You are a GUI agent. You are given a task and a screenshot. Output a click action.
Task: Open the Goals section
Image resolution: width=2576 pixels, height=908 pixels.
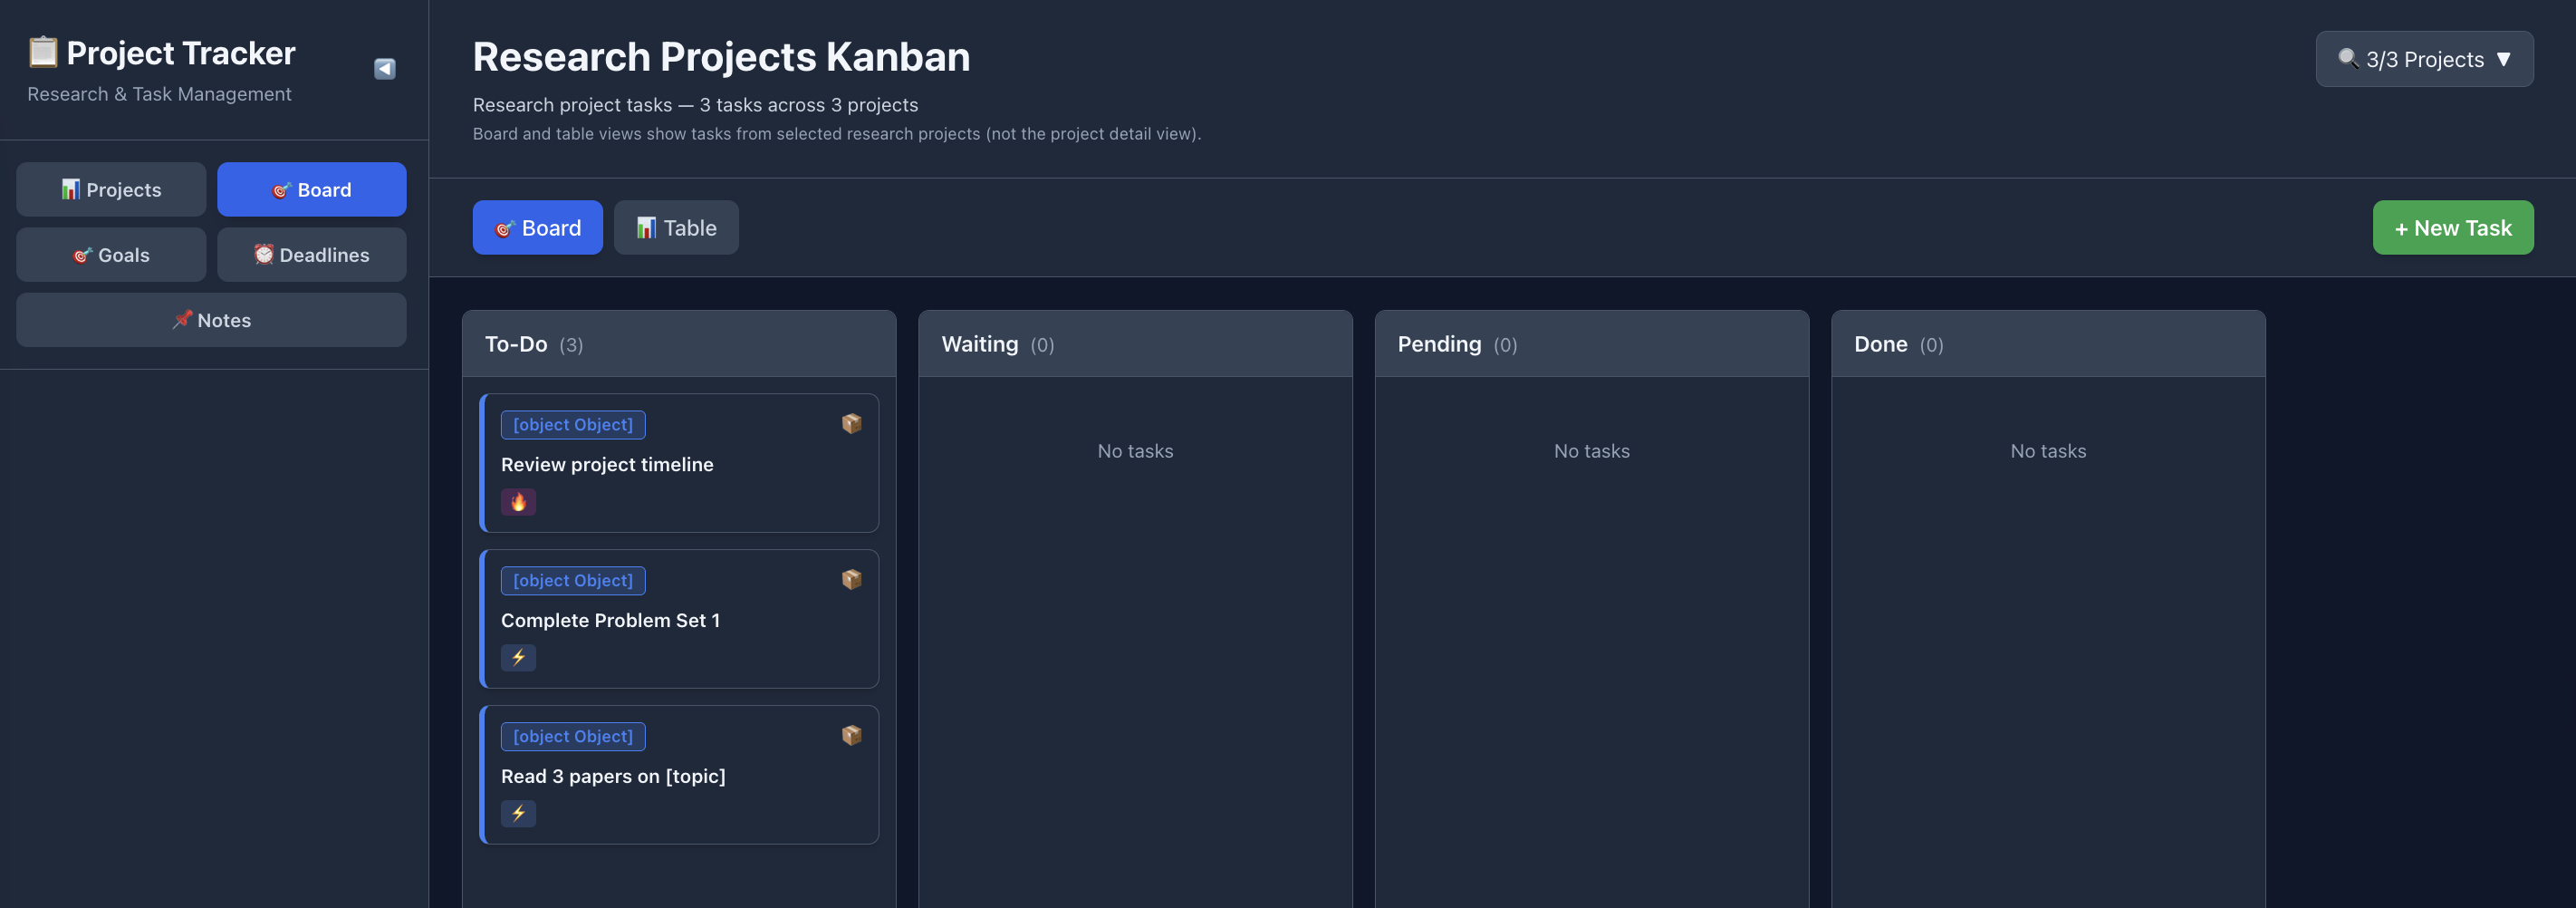click(x=110, y=254)
